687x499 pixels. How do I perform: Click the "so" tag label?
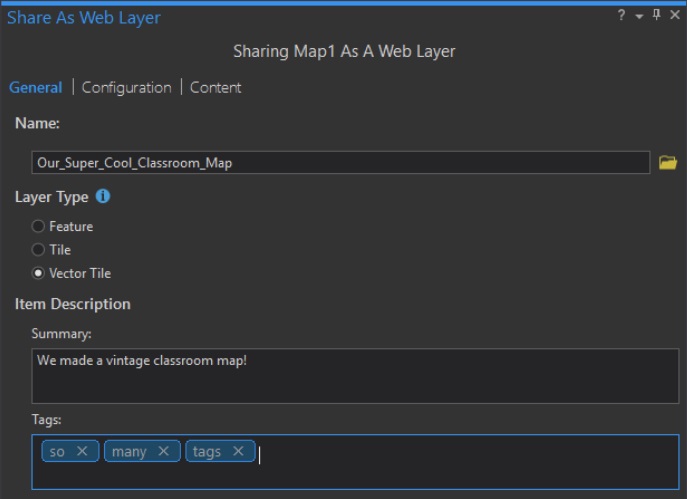tap(57, 452)
